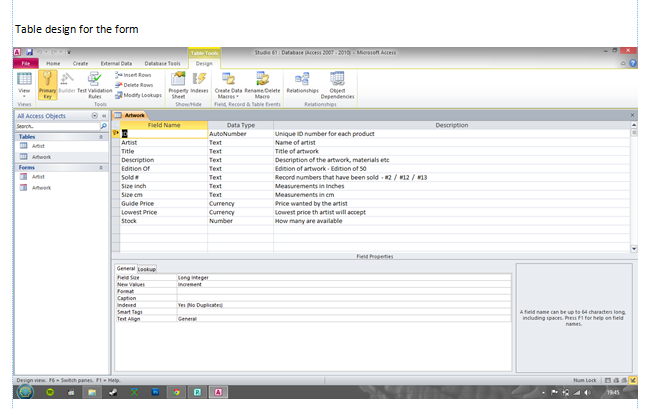Collapse the navigation pane shutter bar
The width and height of the screenshot is (646, 409).
[104, 116]
